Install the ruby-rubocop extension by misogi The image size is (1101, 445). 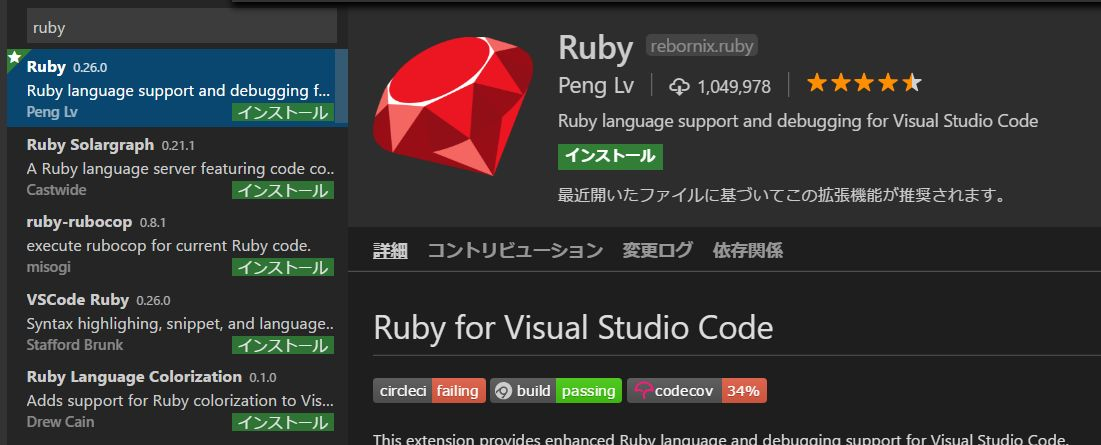pyautogui.click(x=283, y=267)
